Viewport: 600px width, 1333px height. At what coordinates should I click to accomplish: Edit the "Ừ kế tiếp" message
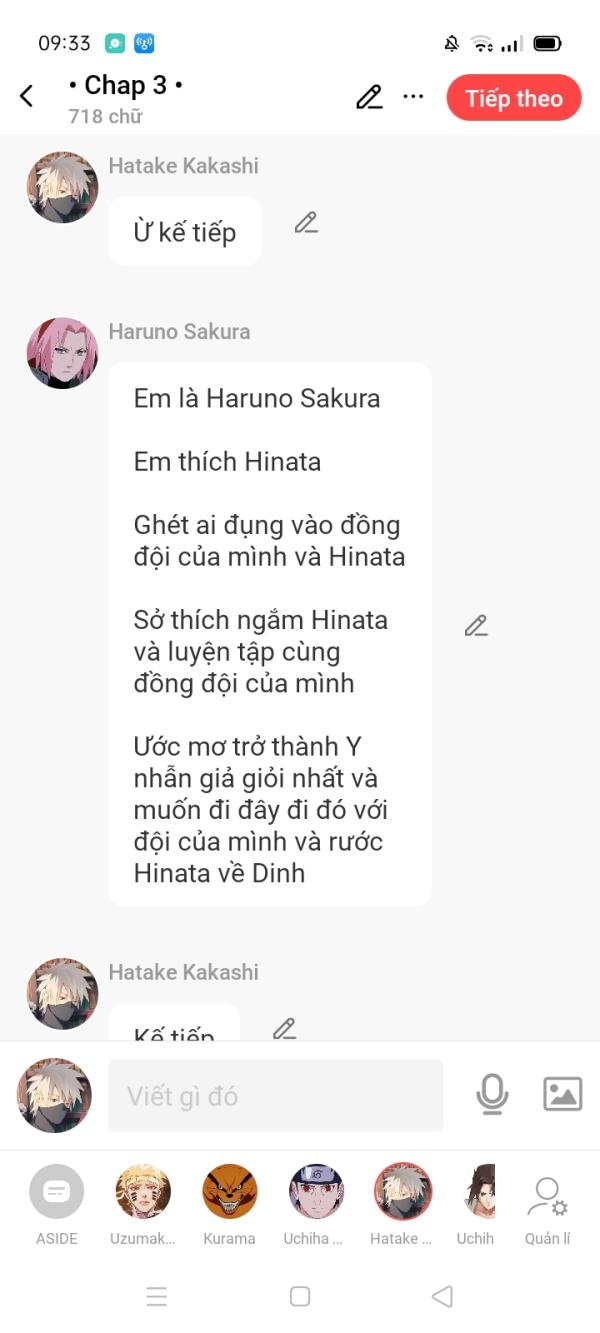click(306, 223)
